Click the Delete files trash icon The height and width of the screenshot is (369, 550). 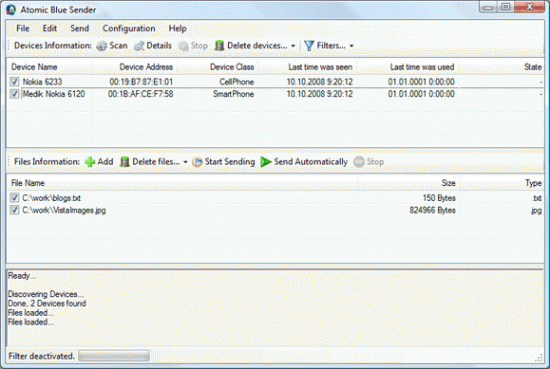125,162
